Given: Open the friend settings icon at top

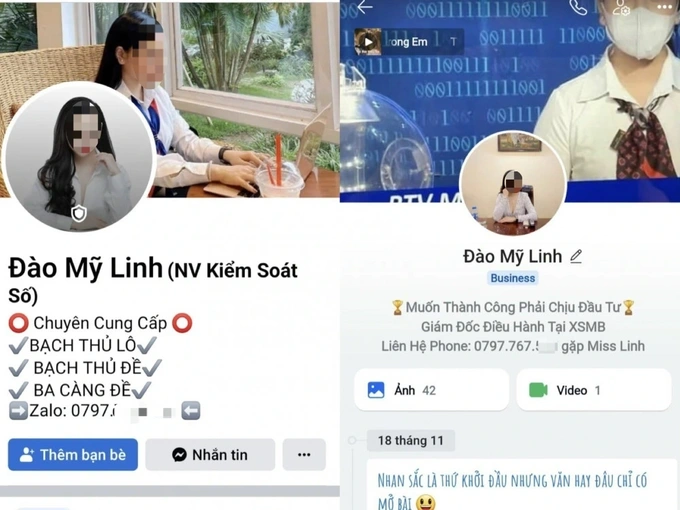Looking at the screenshot, I should pyautogui.click(x=621, y=8).
